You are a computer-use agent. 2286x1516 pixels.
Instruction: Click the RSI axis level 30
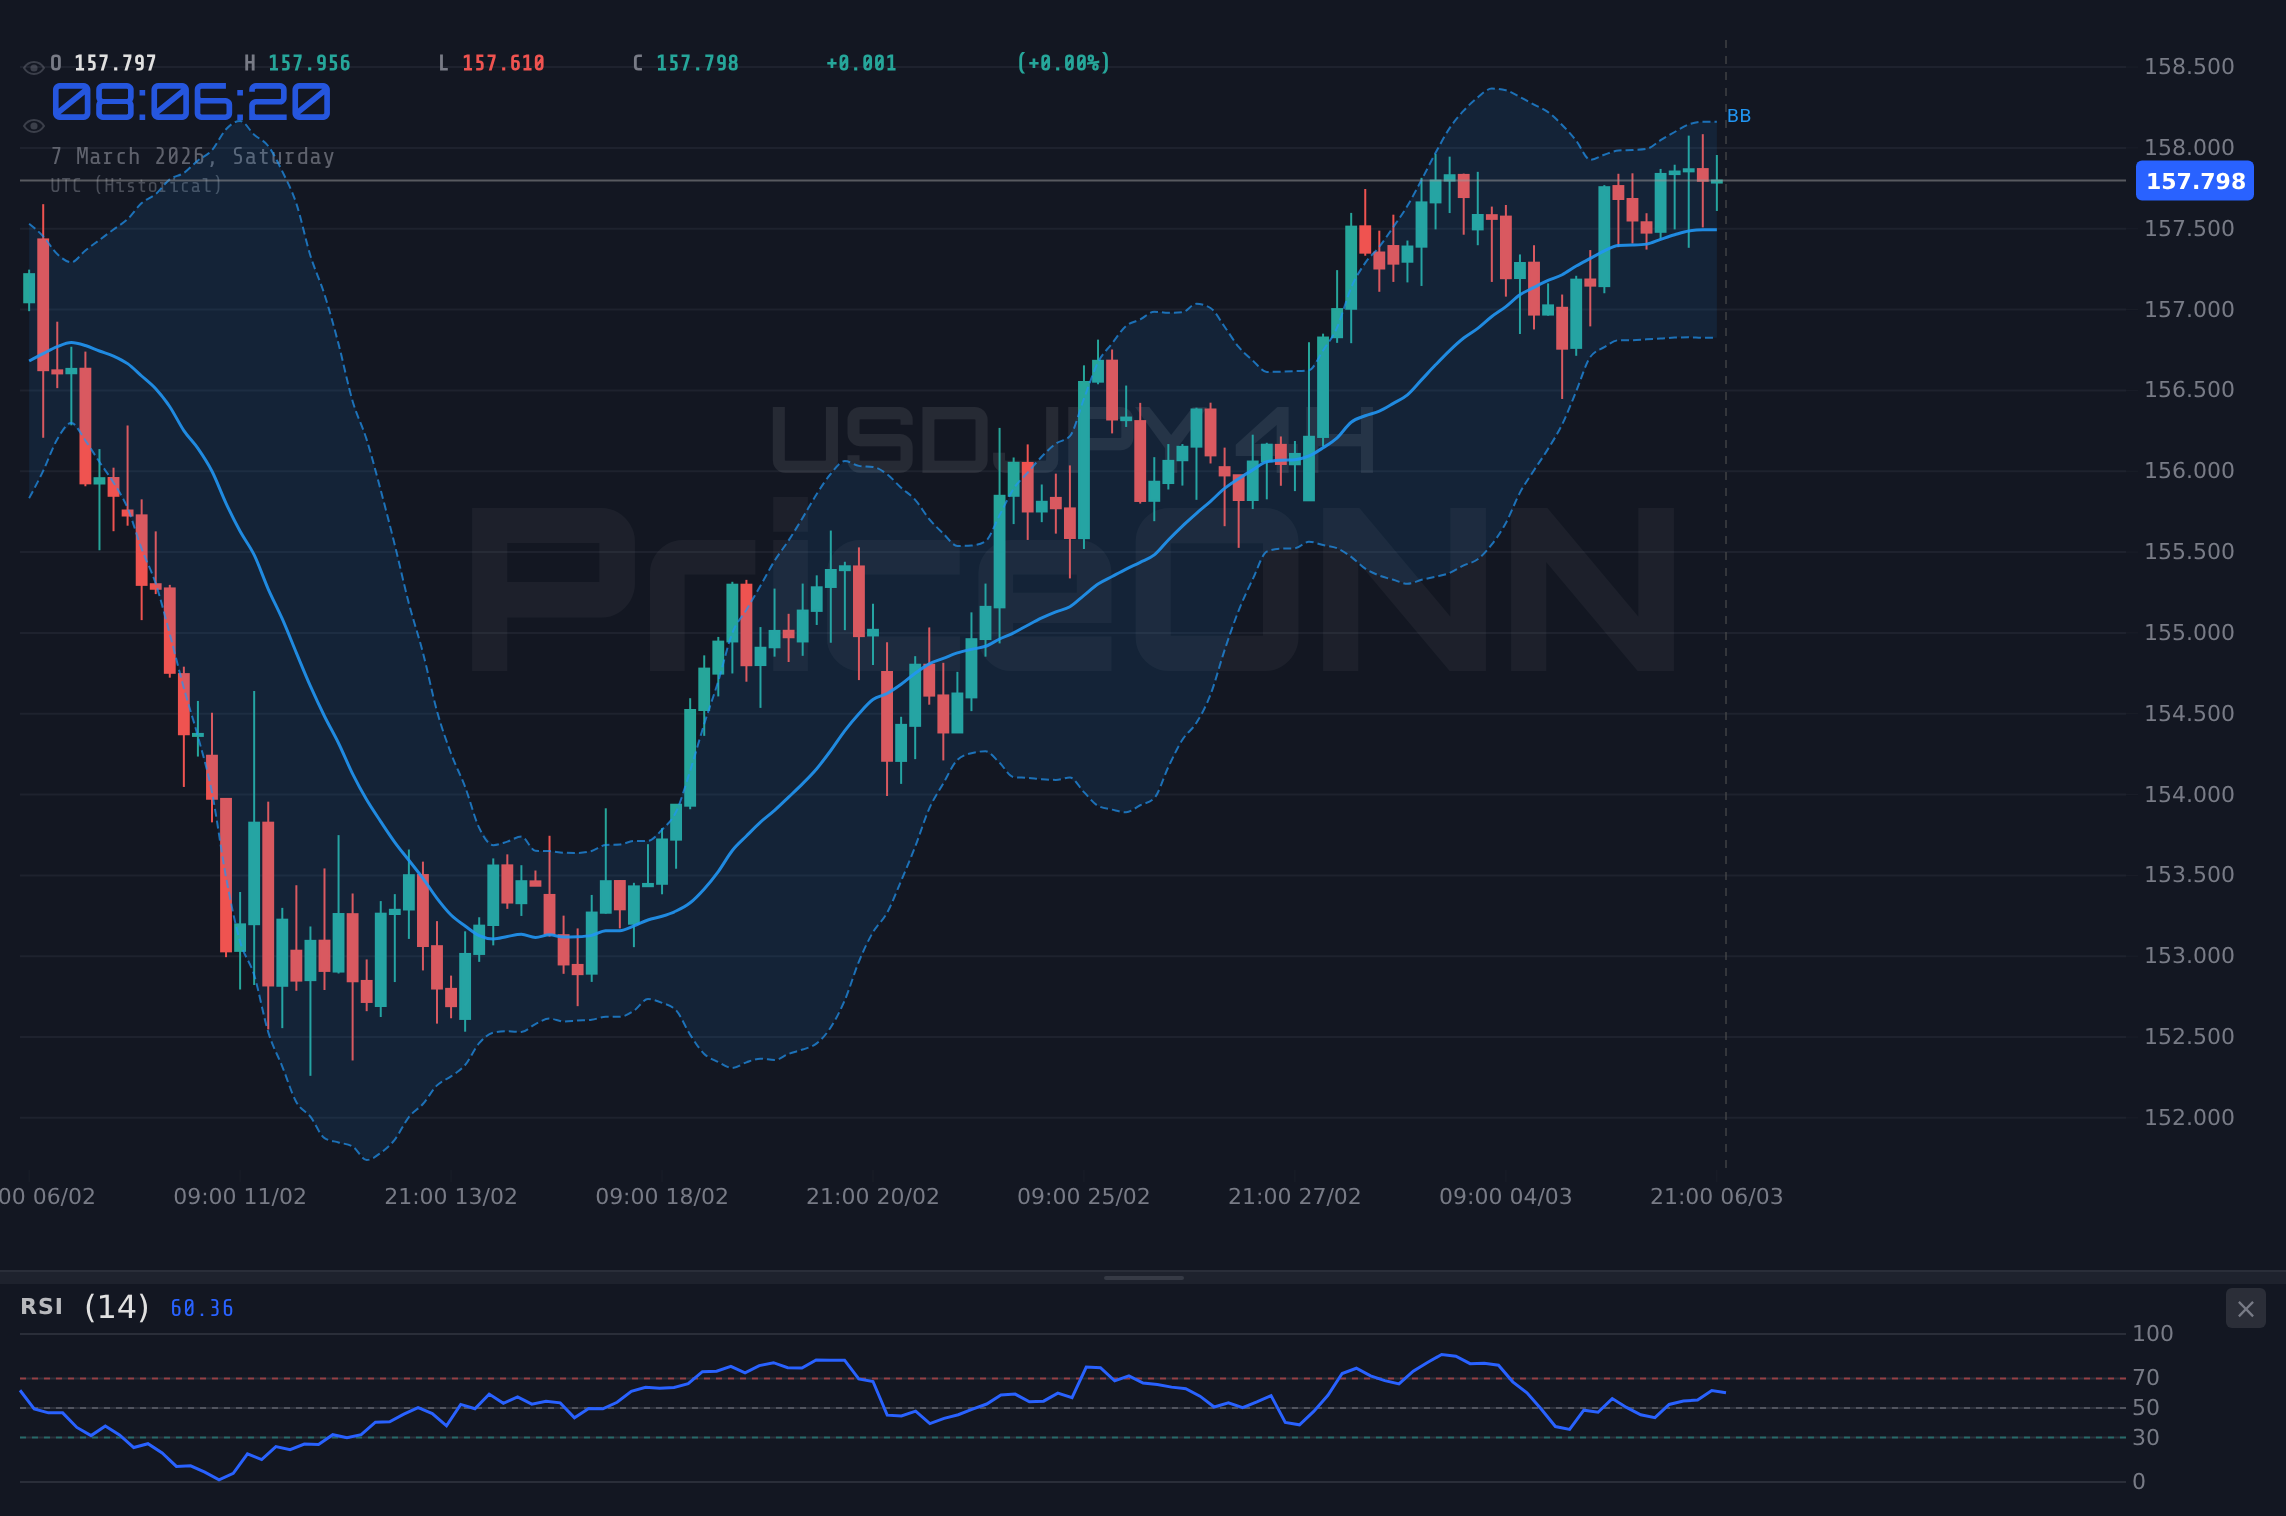point(2146,1438)
